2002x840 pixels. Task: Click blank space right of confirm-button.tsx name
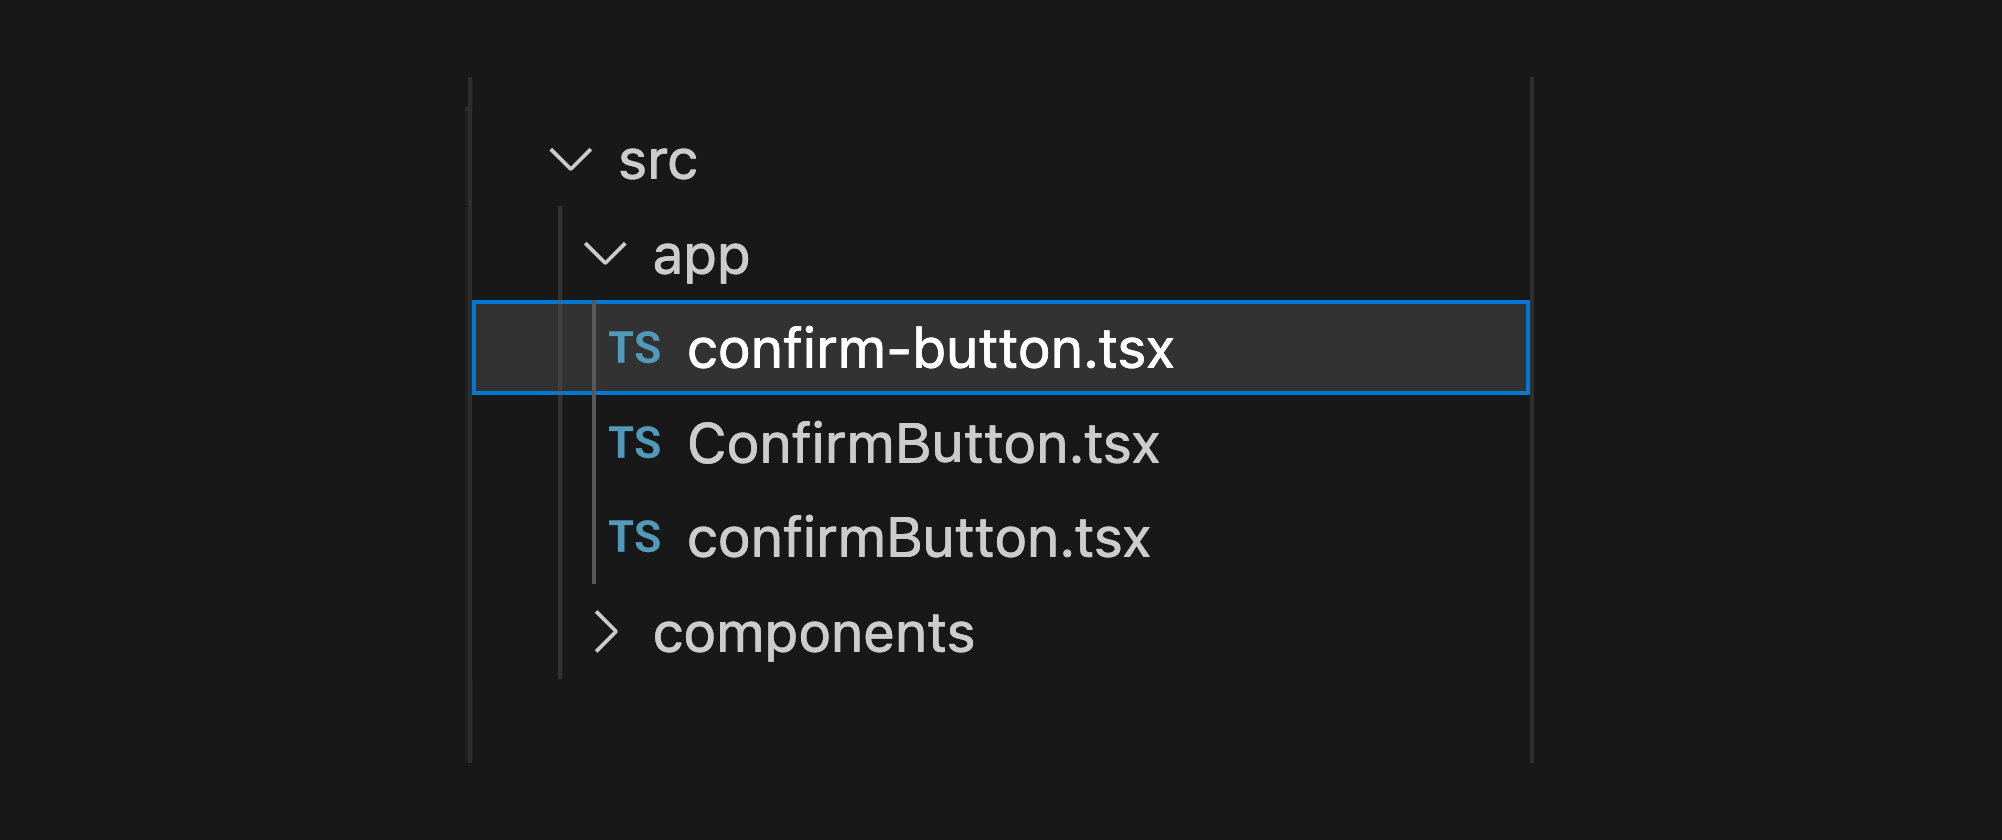coord(1350,348)
